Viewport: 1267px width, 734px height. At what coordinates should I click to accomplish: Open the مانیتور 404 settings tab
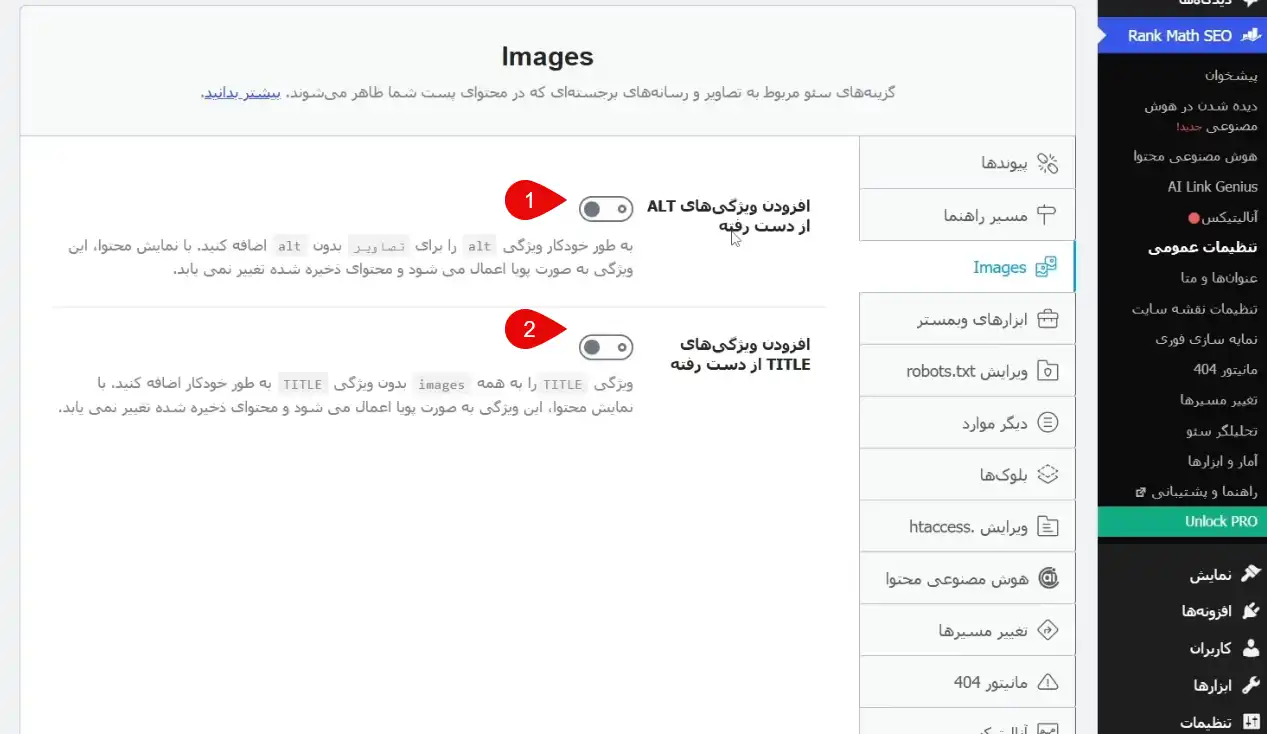pyautogui.click(x=967, y=682)
